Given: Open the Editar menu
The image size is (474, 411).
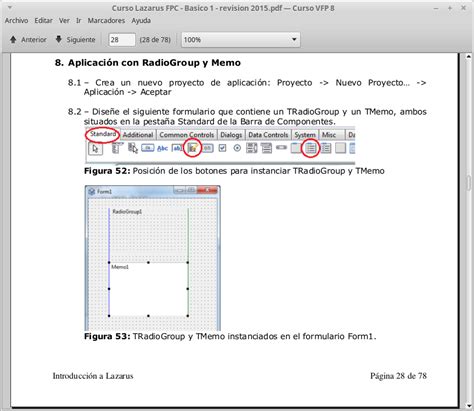Looking at the screenshot, I should click(43, 21).
